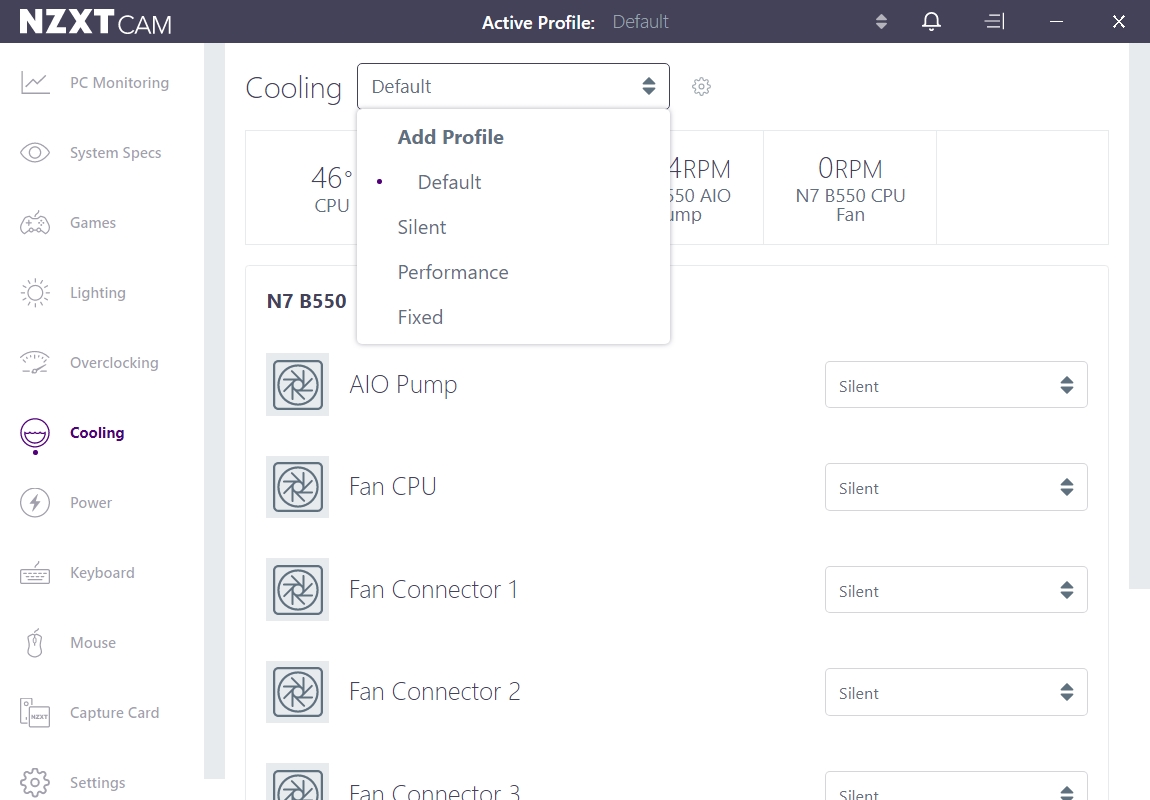The height and width of the screenshot is (800, 1150).
Task: Open the Mouse section label
Action: [x=93, y=642]
